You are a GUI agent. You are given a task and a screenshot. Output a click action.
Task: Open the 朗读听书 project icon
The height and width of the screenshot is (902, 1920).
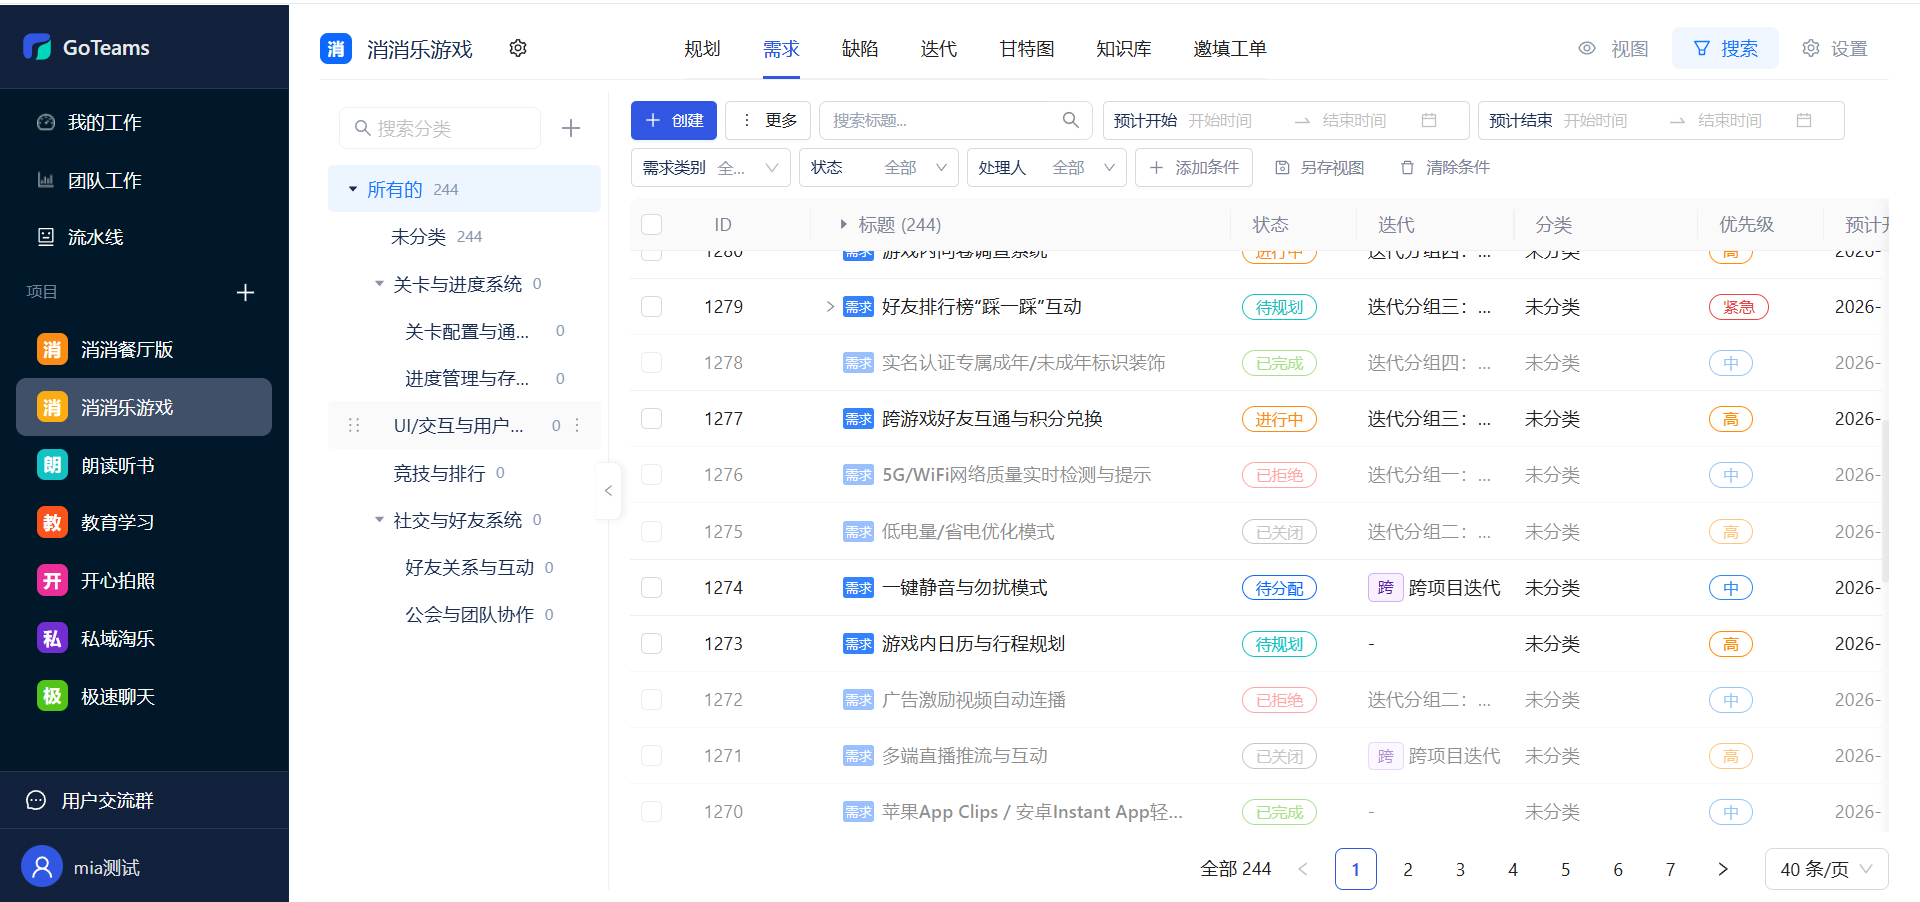pyautogui.click(x=52, y=465)
